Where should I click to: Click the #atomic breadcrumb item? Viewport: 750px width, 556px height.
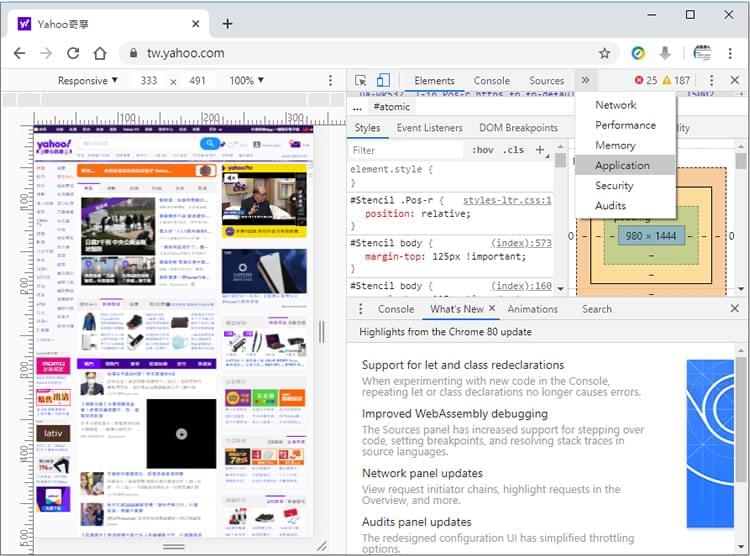click(391, 107)
